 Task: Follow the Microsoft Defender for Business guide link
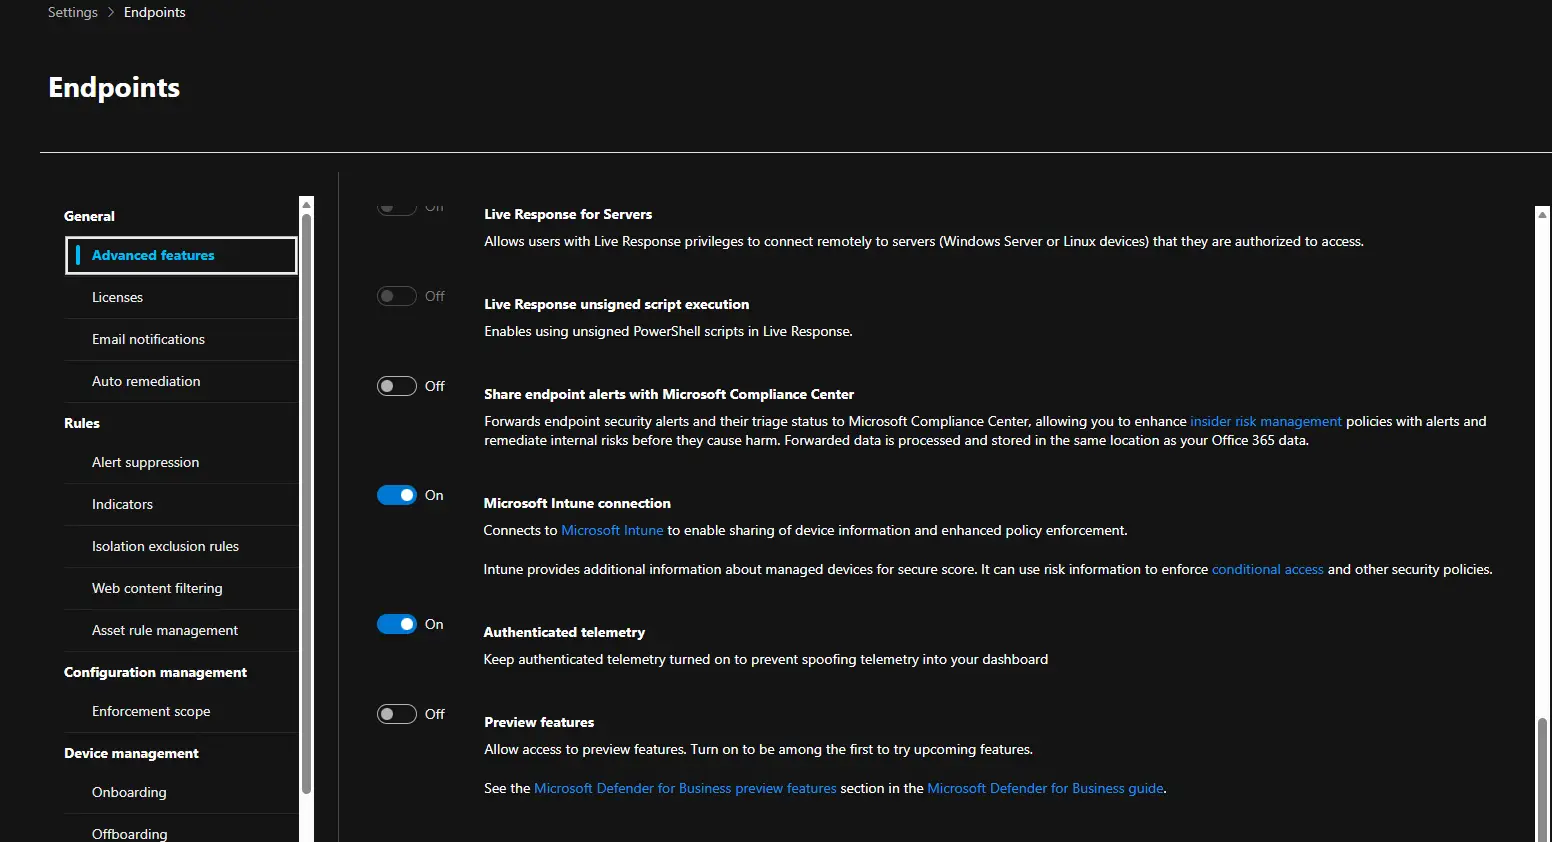point(1045,788)
